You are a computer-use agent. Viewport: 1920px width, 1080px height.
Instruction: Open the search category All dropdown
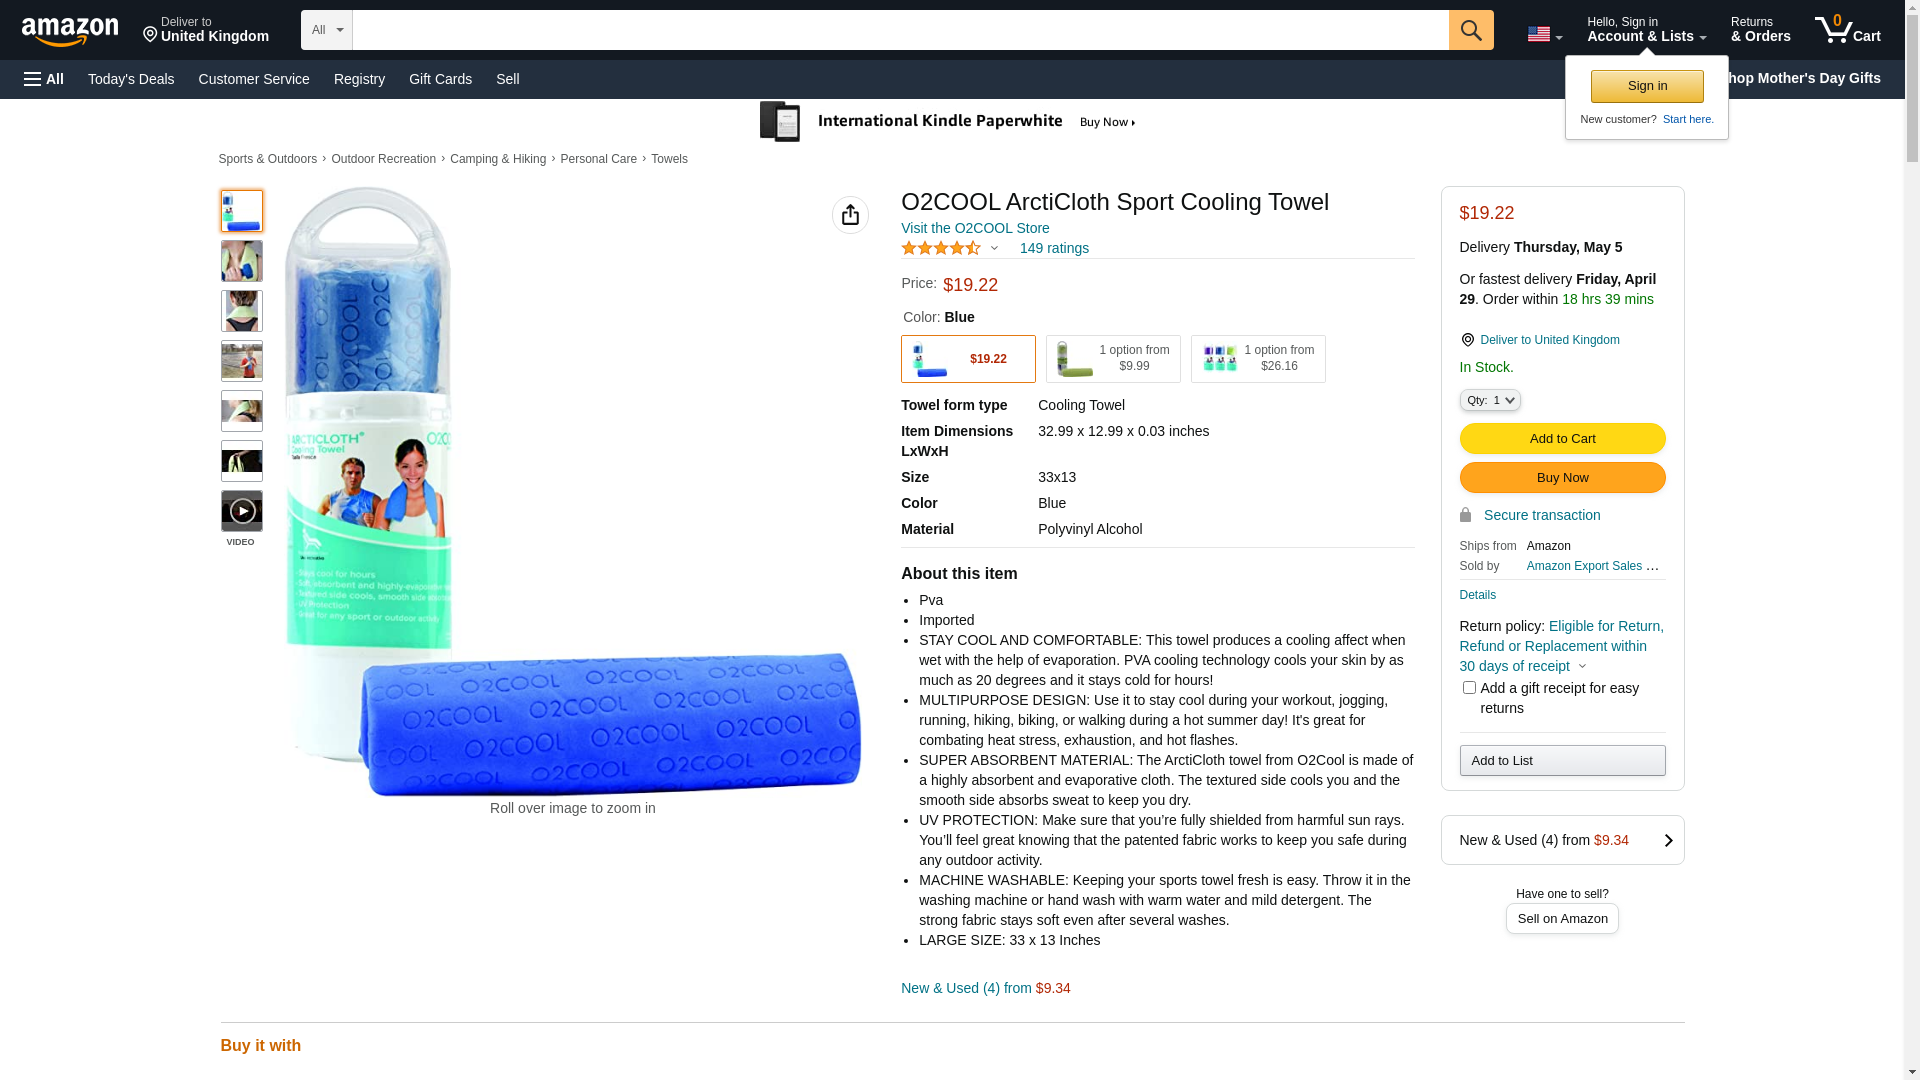coord(326,30)
